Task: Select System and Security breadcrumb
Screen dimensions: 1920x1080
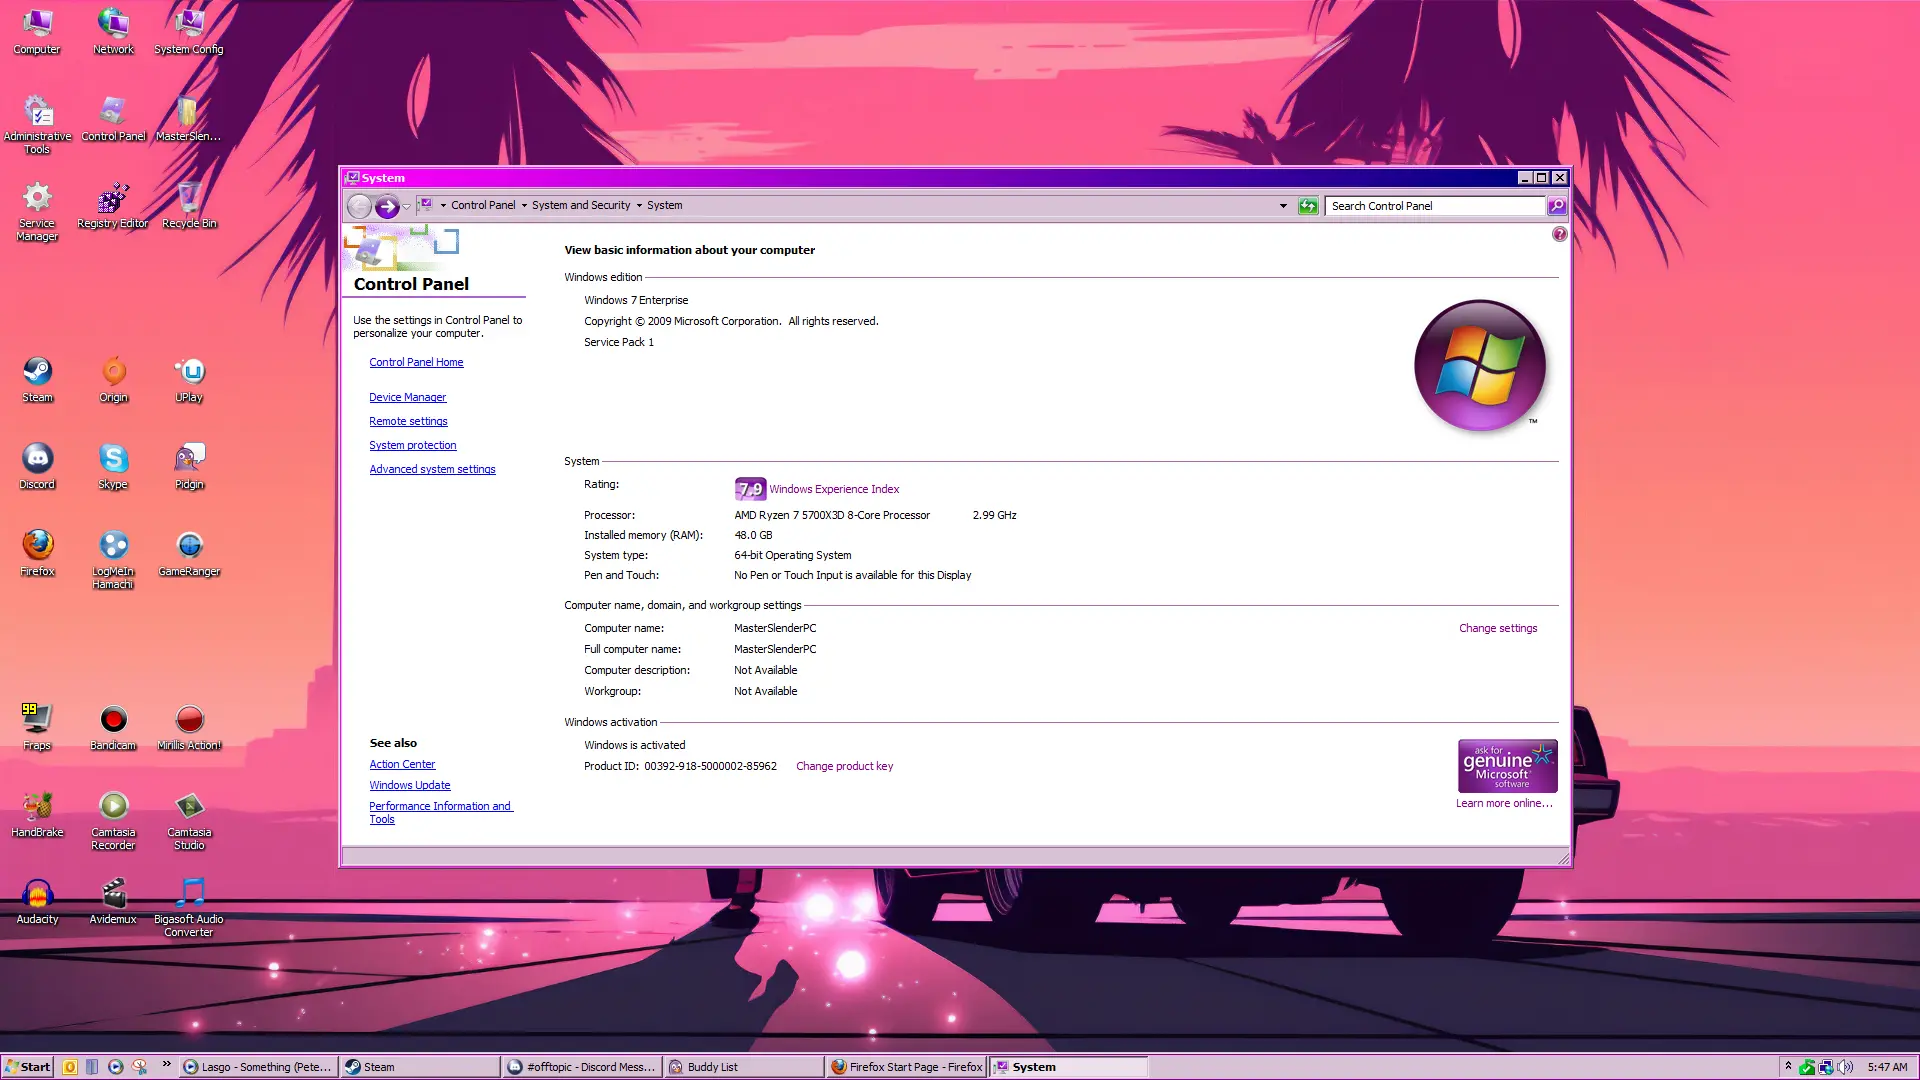Action: point(581,205)
